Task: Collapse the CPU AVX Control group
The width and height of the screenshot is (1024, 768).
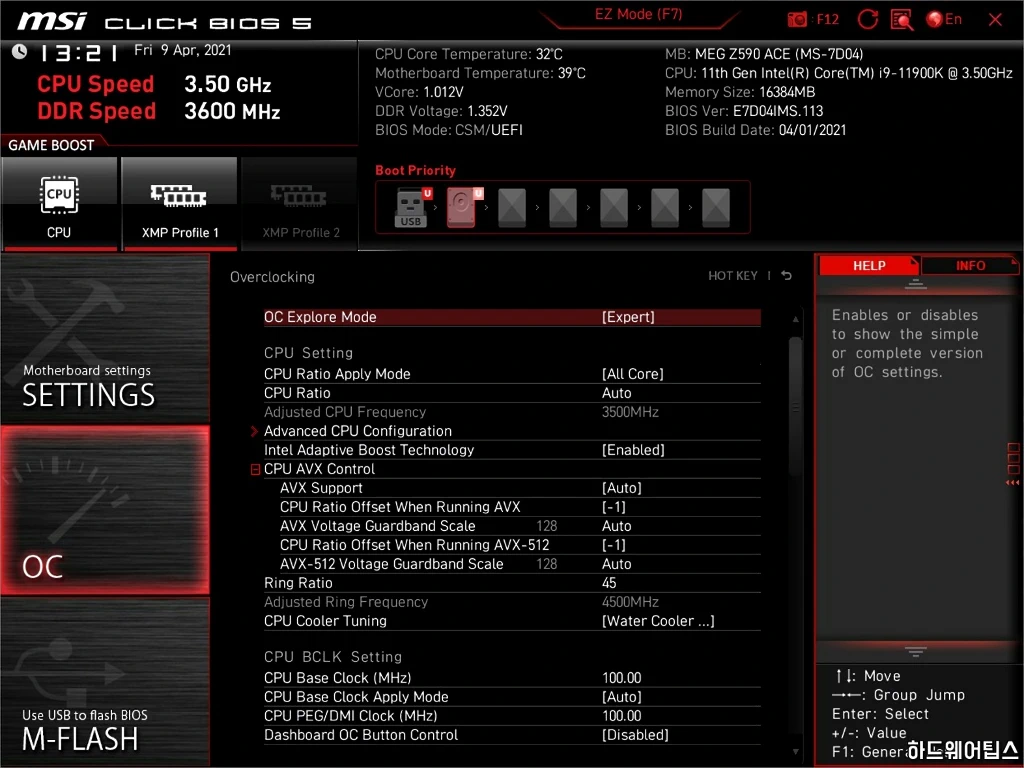Action: (255, 470)
